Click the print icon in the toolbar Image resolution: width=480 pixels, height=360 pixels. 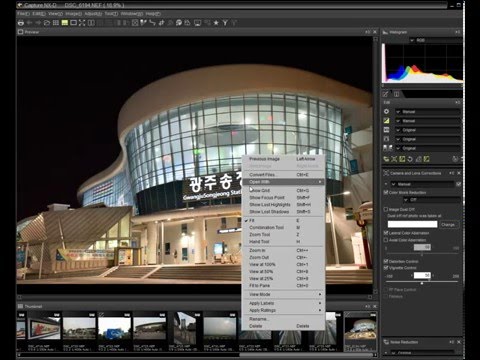[21, 23]
